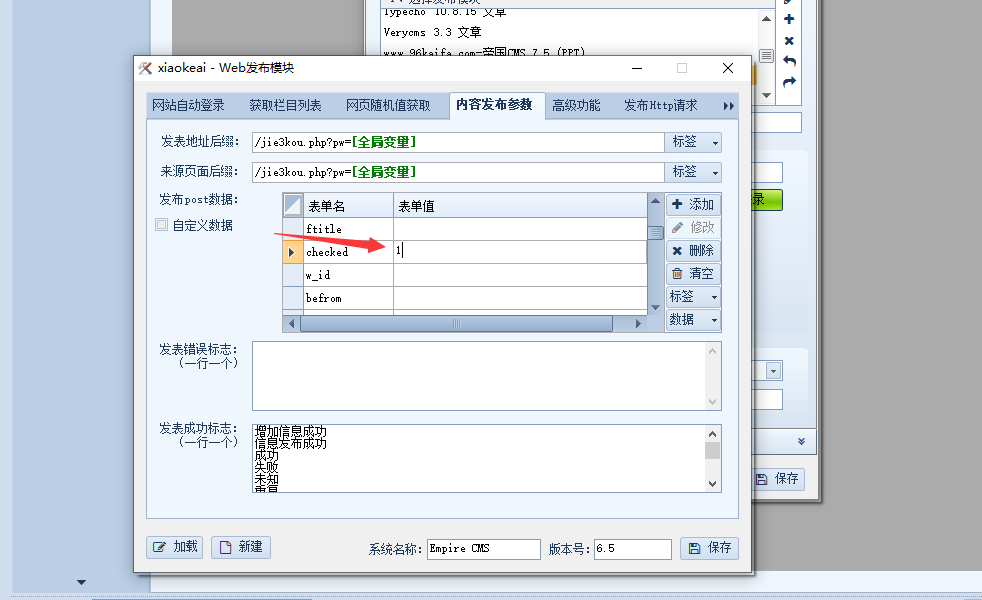
Task: Click the 发表成功标志 scrollbar thumb
Action: tap(713, 450)
